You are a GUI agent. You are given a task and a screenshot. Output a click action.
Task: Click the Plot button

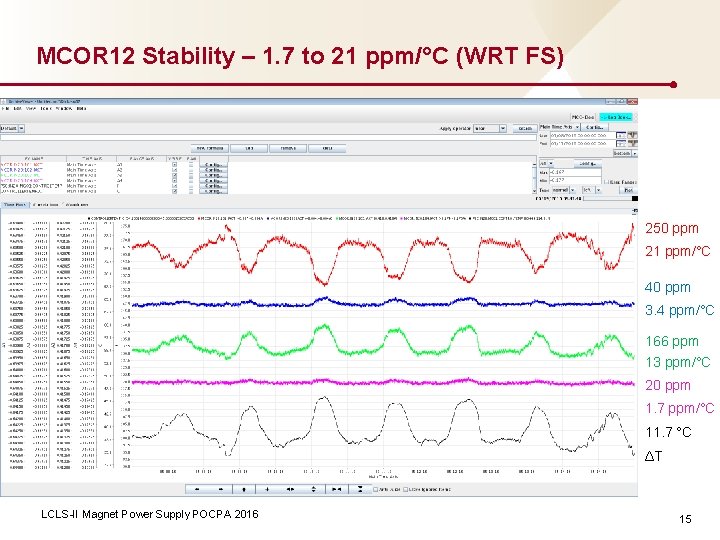coord(629,190)
